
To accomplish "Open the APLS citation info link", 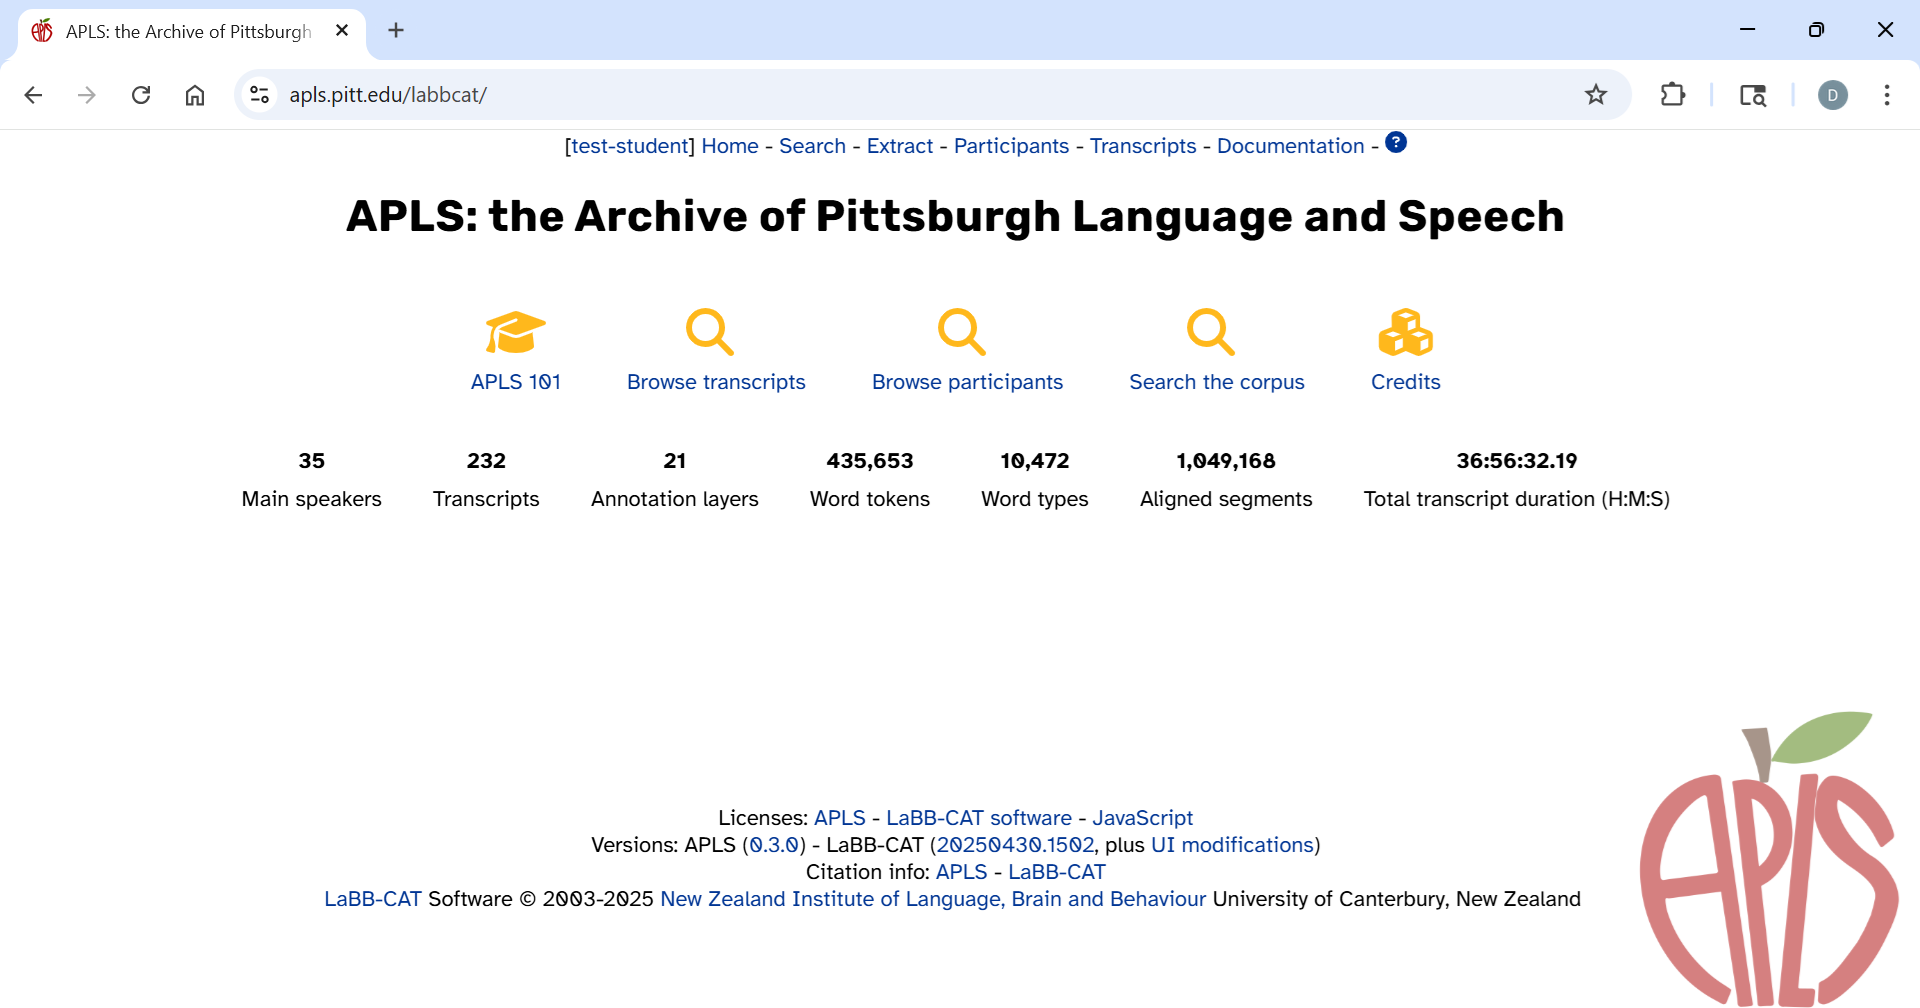I will pyautogui.click(x=961, y=872).
